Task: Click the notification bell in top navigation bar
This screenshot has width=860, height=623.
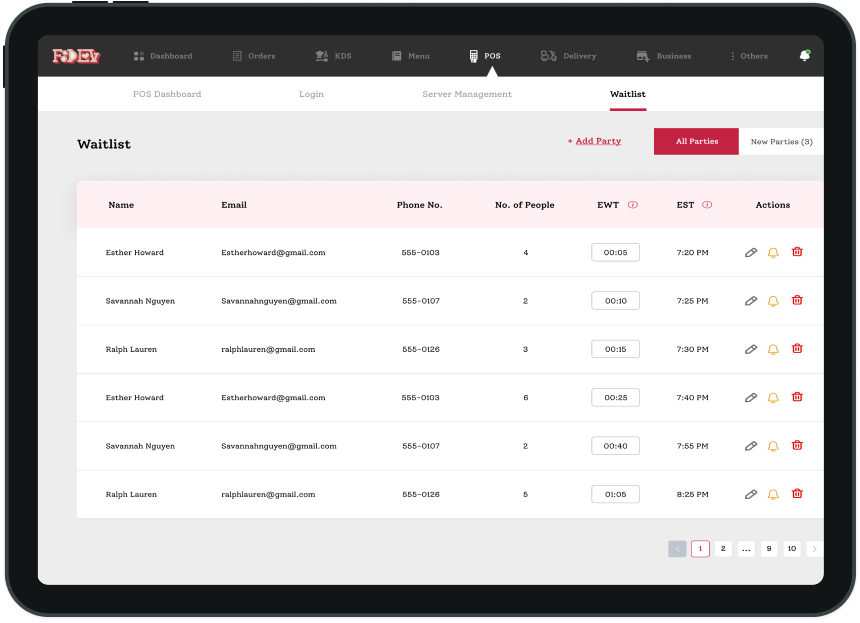Action: 804,56
